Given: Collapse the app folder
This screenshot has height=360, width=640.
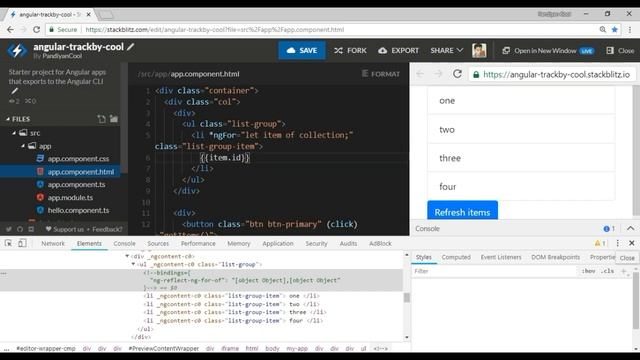Looking at the screenshot, I should 23,146.
